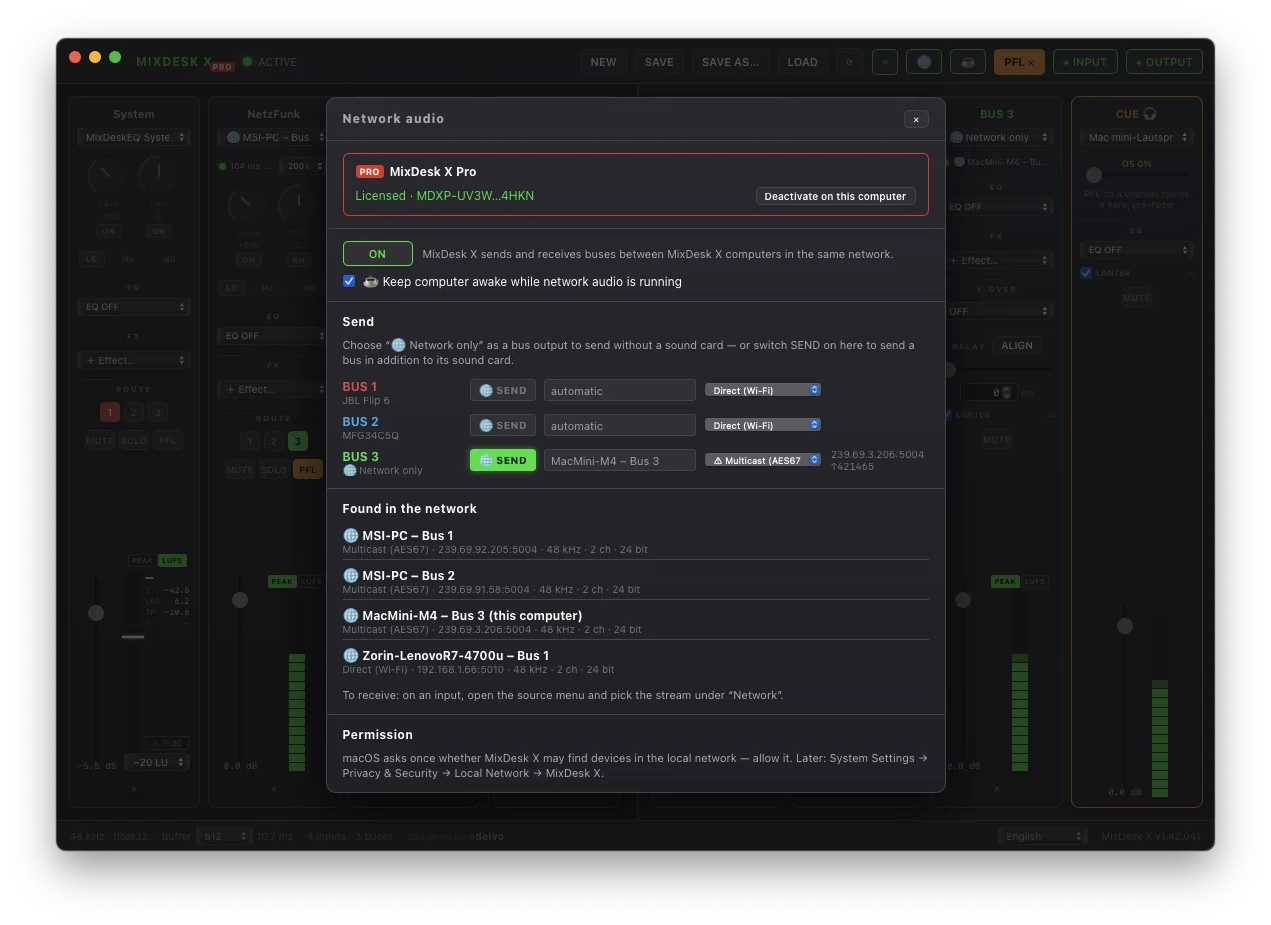Open network audio via toolbar globe icon

(924, 62)
